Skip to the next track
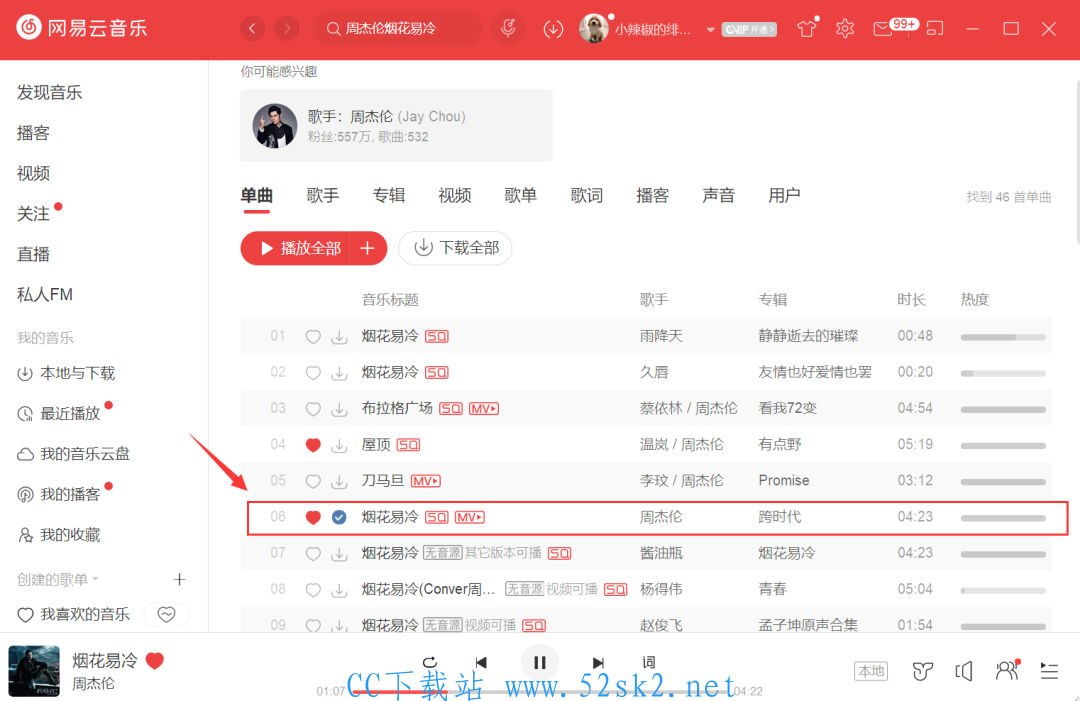1080x701 pixels. 598,662
